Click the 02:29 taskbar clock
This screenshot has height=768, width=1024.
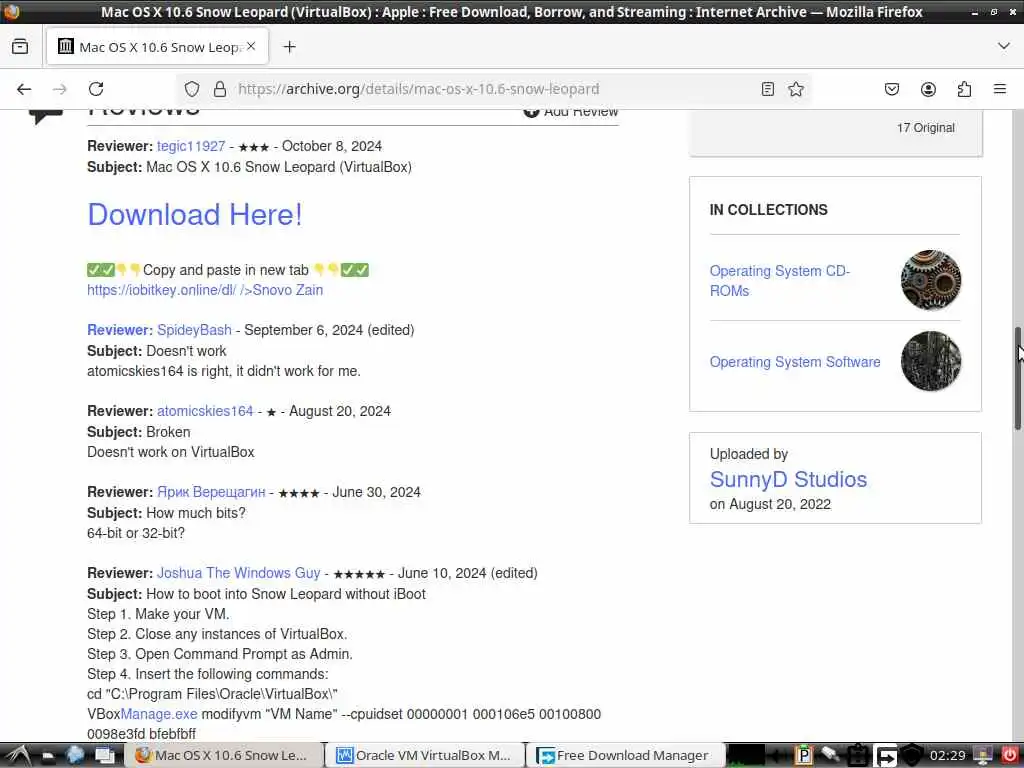tap(947, 756)
